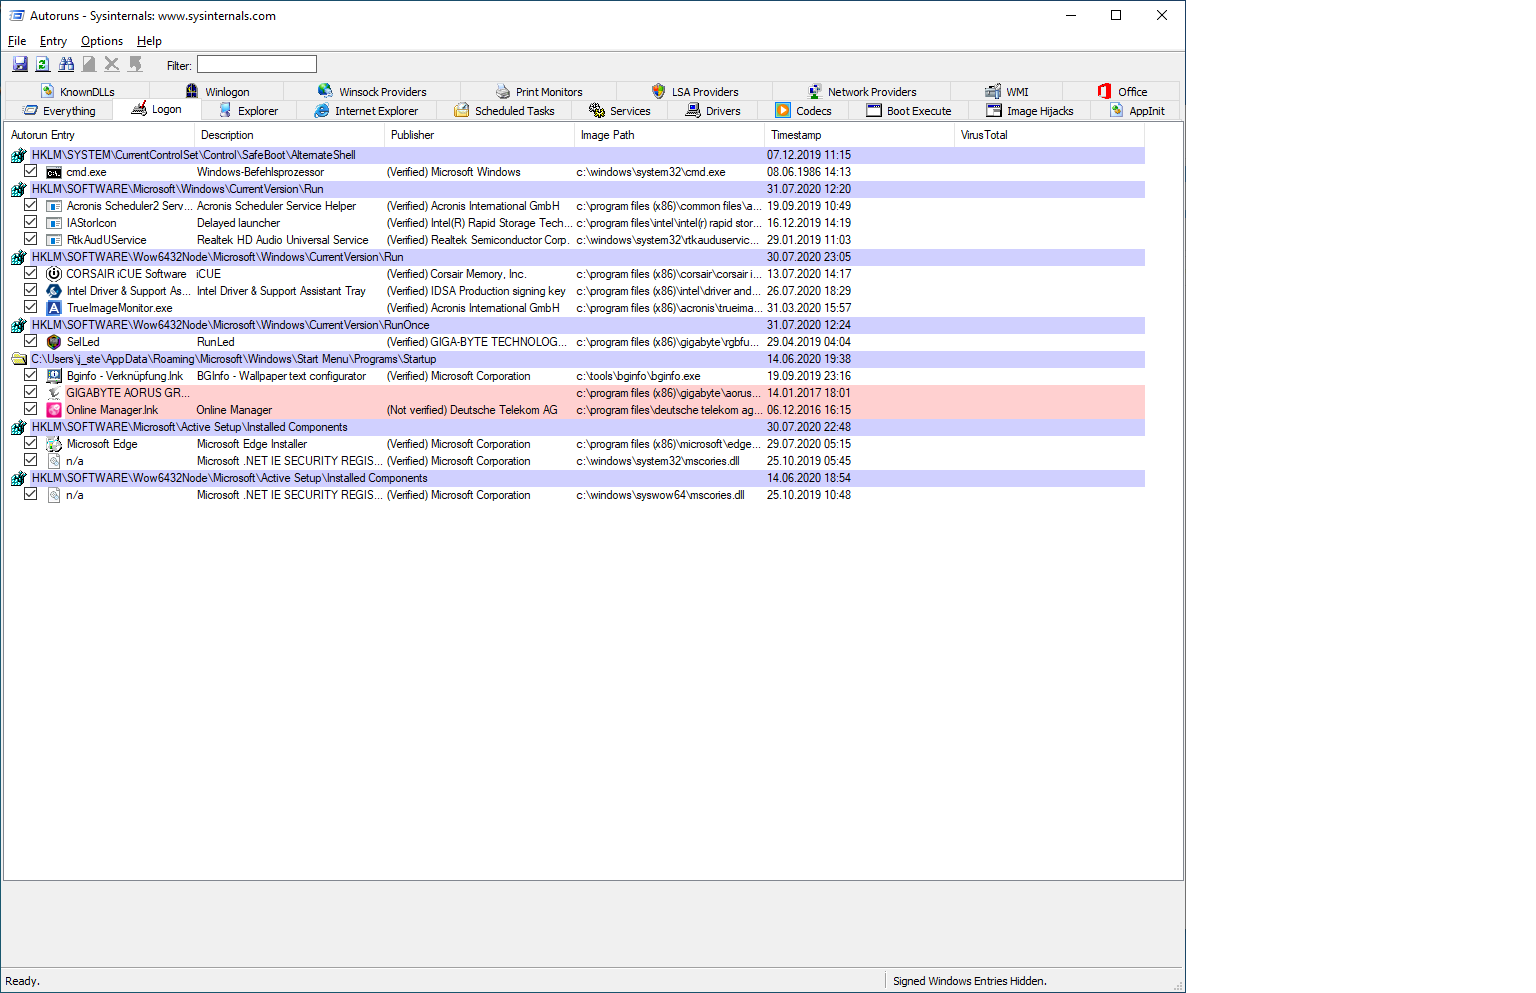Click the CORSAIR iCUE Software power icon
The width and height of the screenshot is (1536, 993).
[54, 274]
